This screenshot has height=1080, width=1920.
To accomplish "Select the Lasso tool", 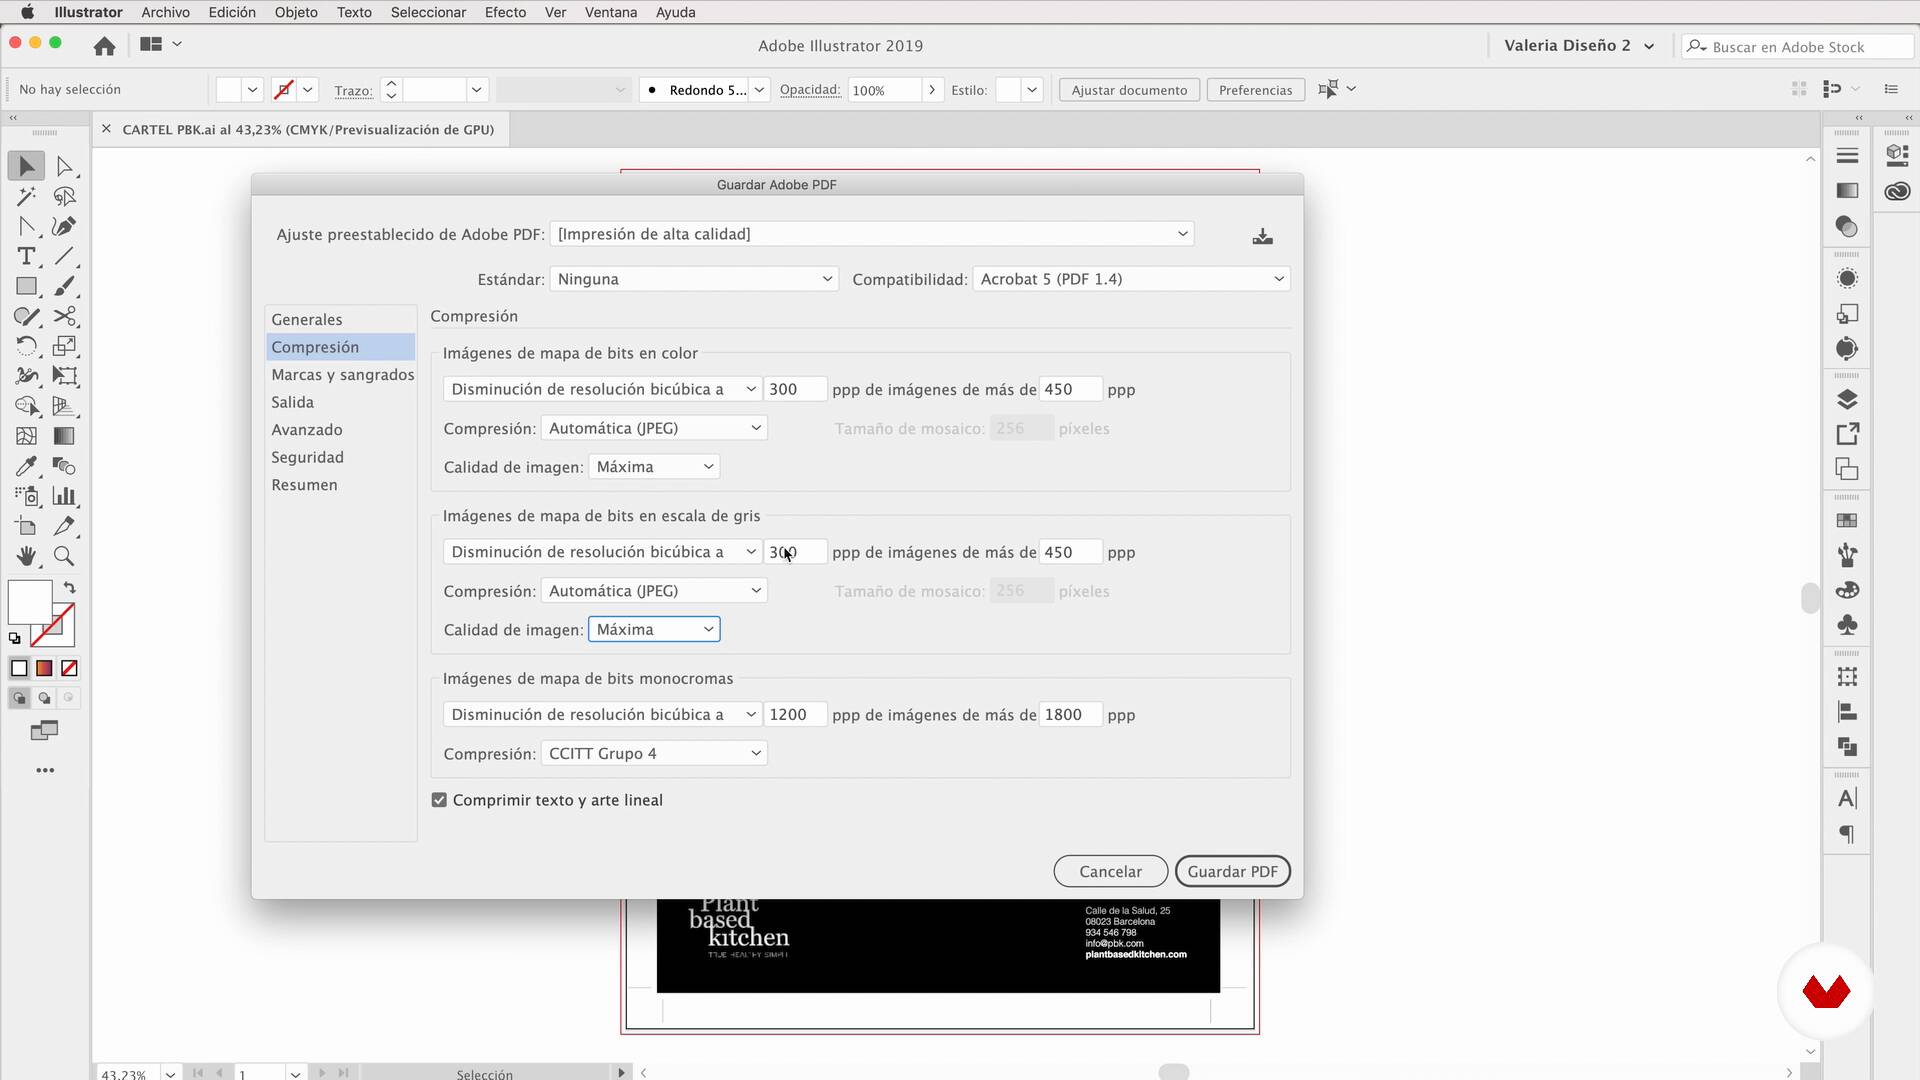I will (64, 196).
